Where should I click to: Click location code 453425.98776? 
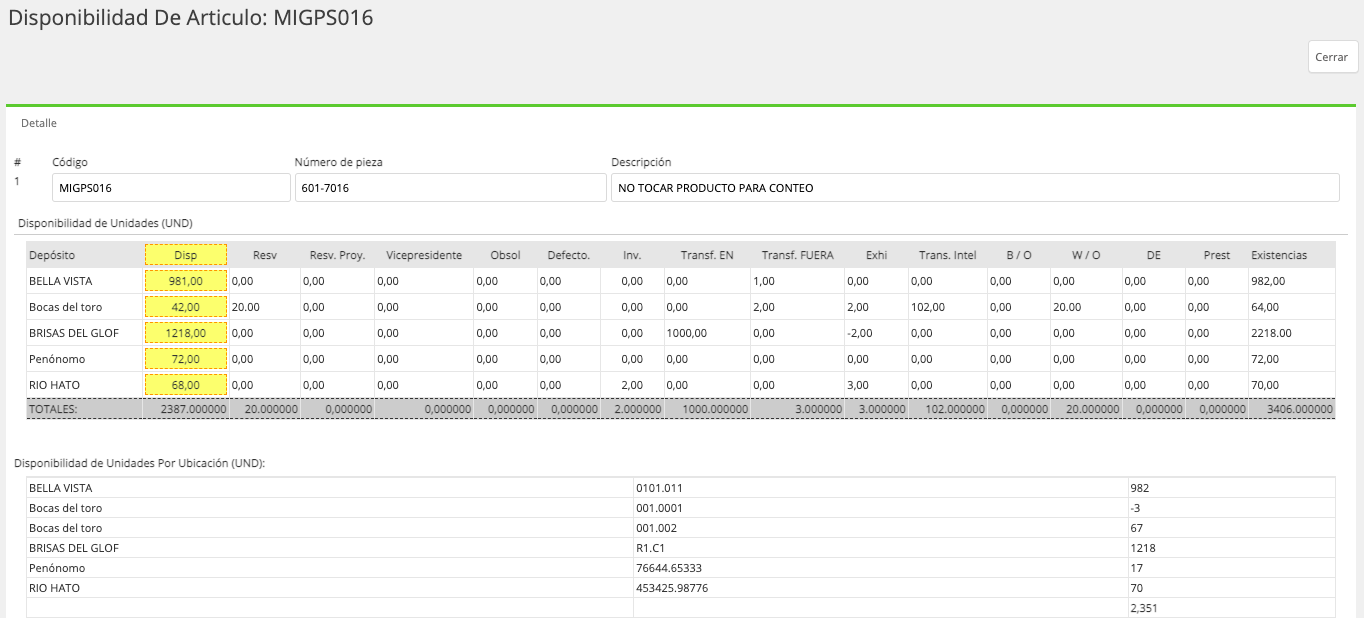pyautogui.click(x=672, y=588)
